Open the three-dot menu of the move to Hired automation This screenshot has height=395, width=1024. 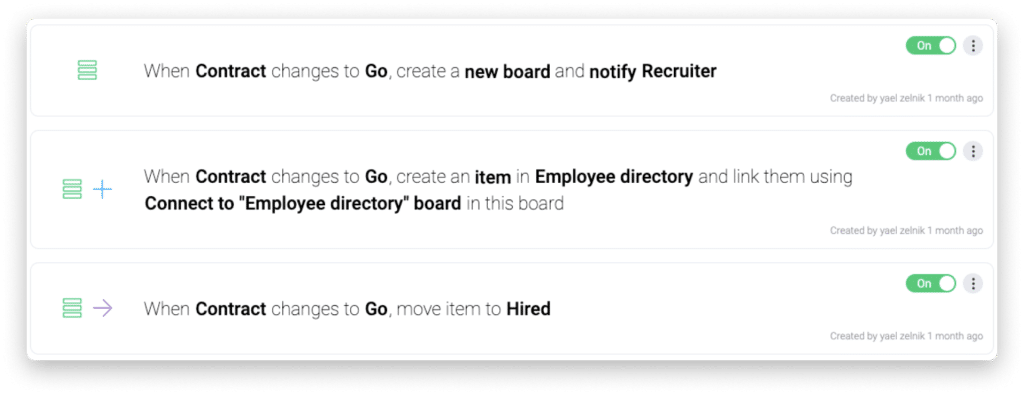[973, 283]
